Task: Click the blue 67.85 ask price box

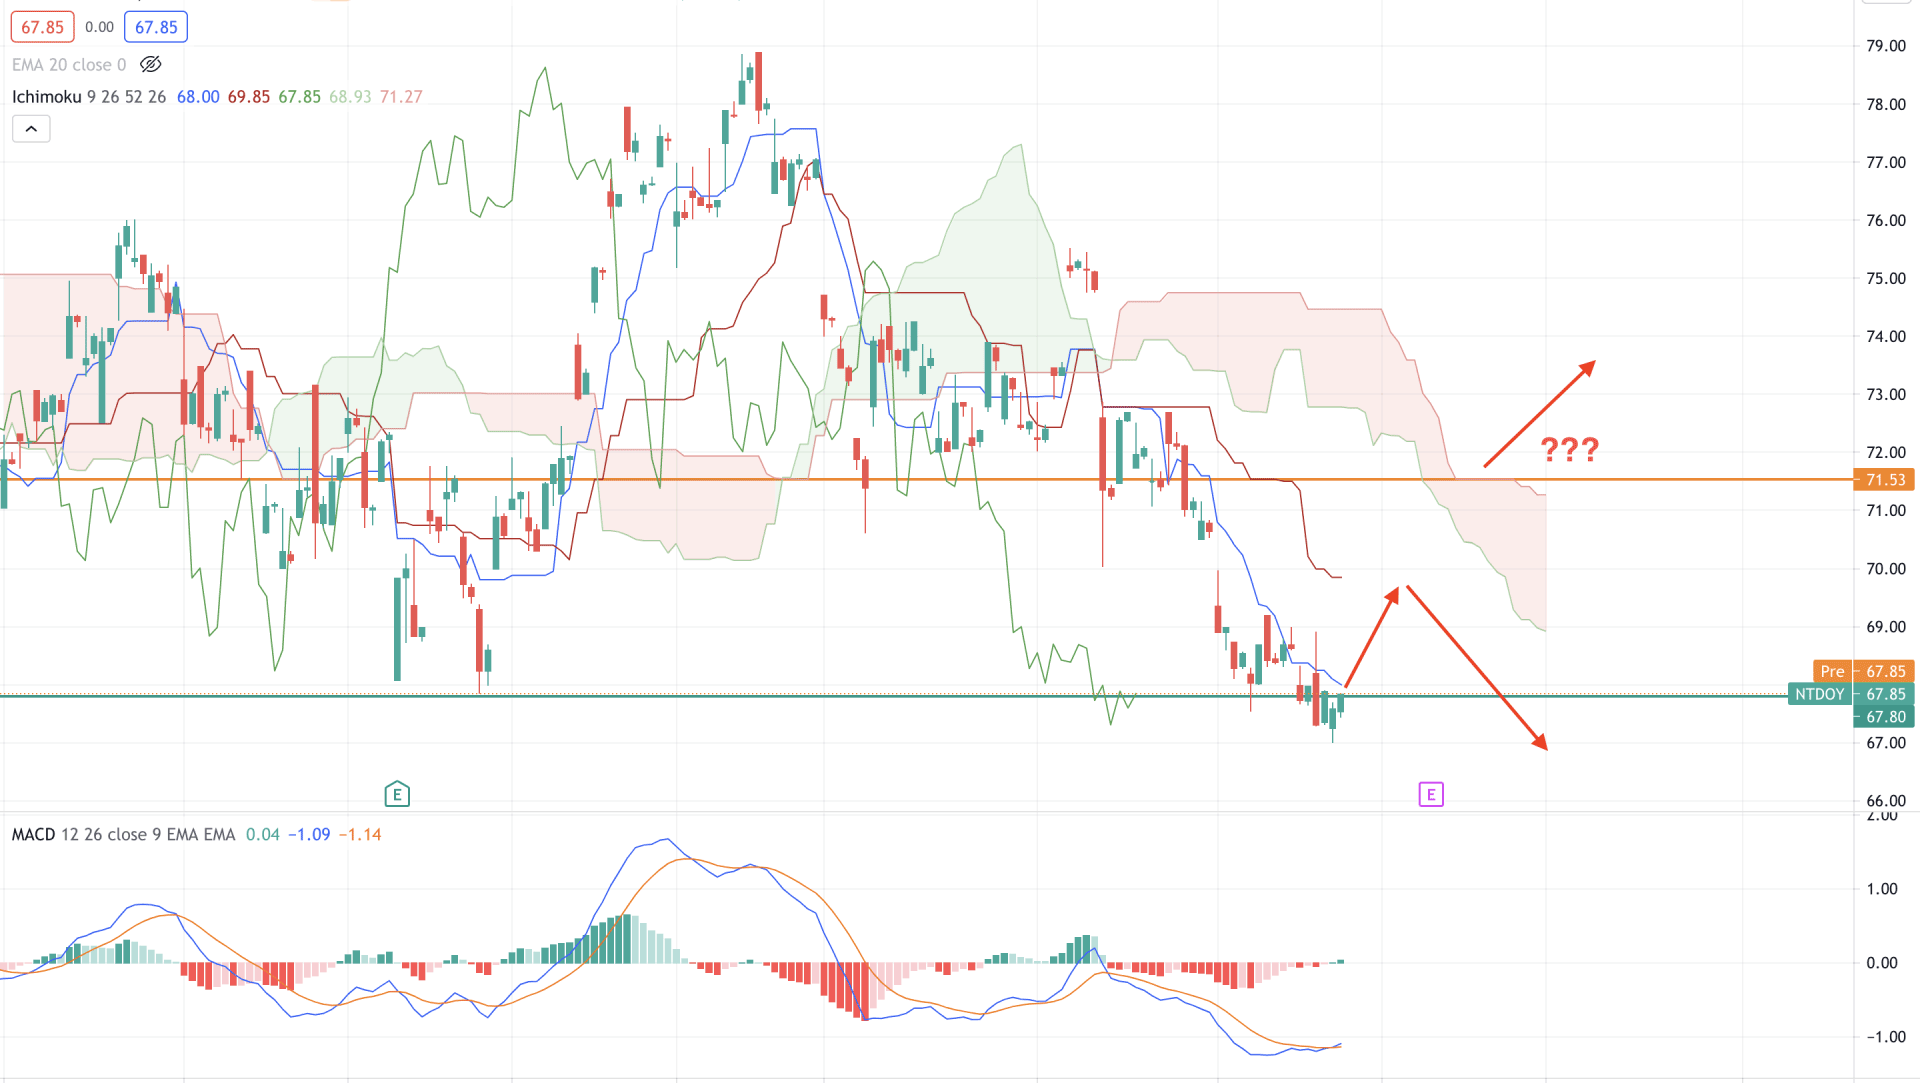Action: coord(156,27)
